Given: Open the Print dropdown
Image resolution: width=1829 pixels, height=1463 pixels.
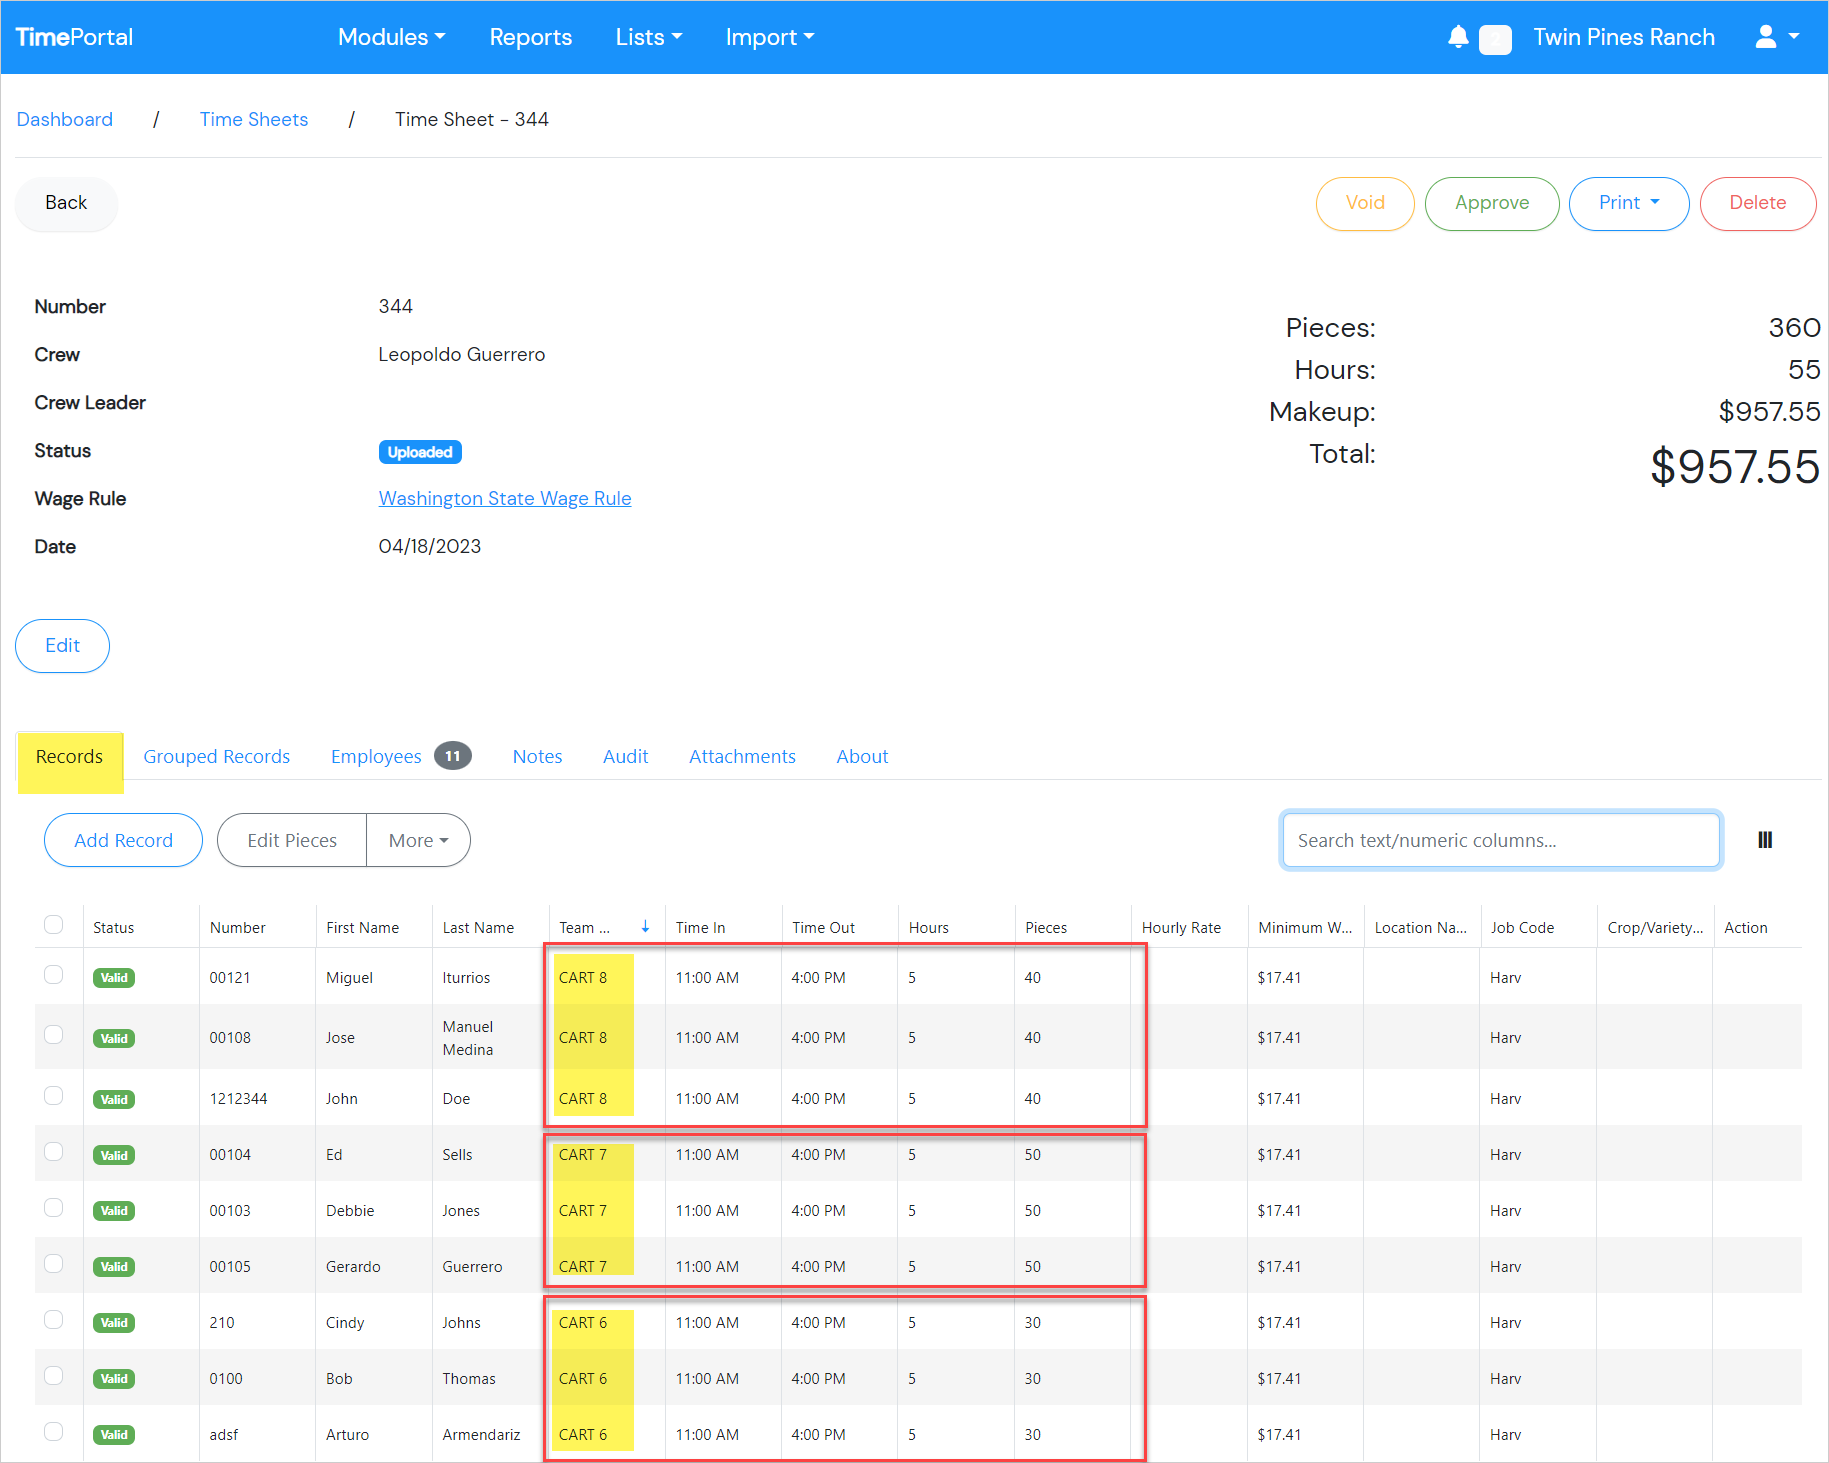Looking at the screenshot, I should tap(1628, 203).
